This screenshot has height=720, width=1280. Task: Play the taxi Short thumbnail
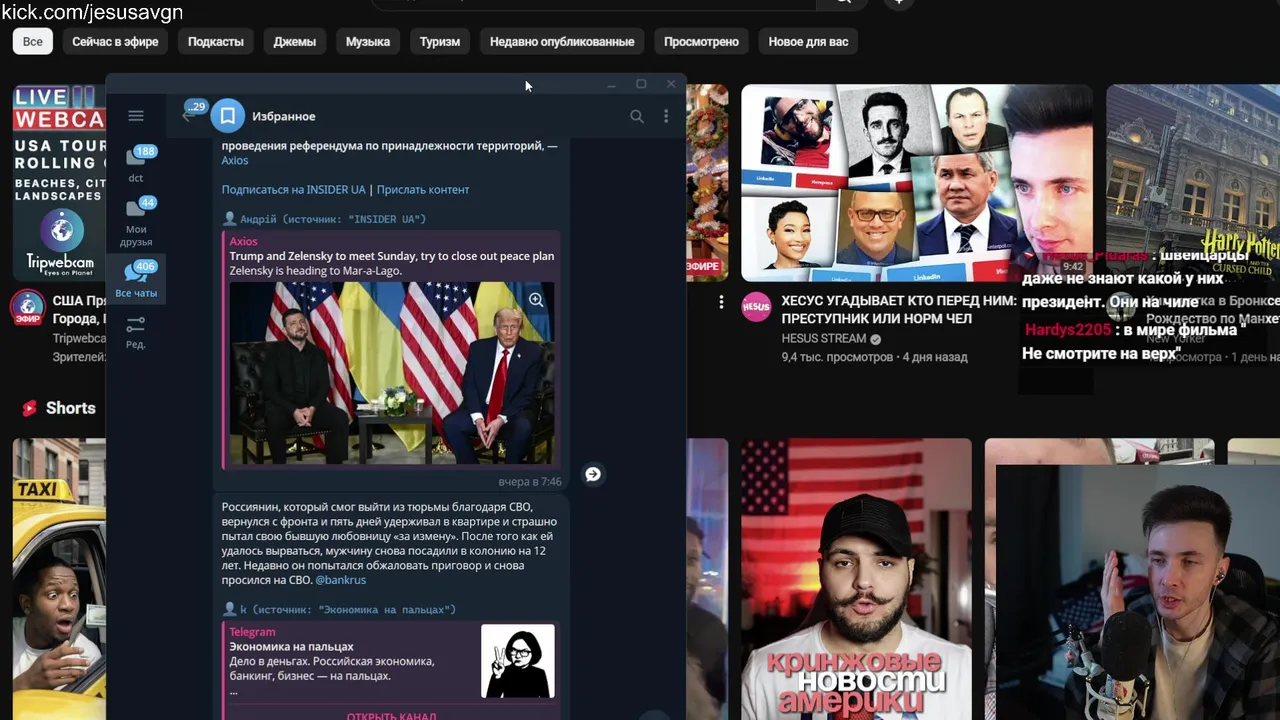point(59,579)
